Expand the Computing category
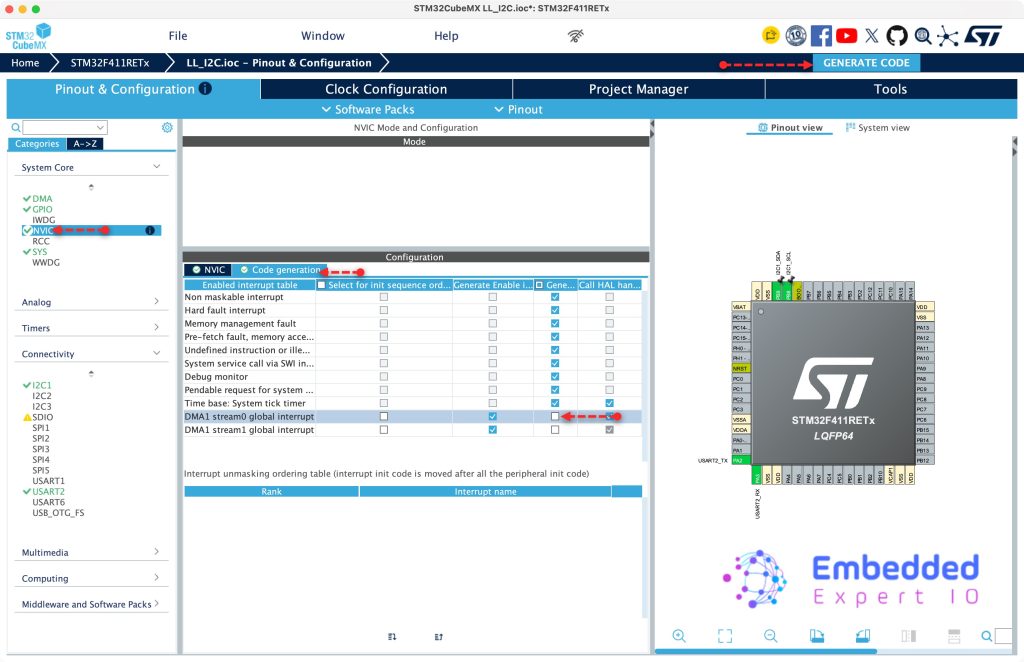 coord(91,578)
